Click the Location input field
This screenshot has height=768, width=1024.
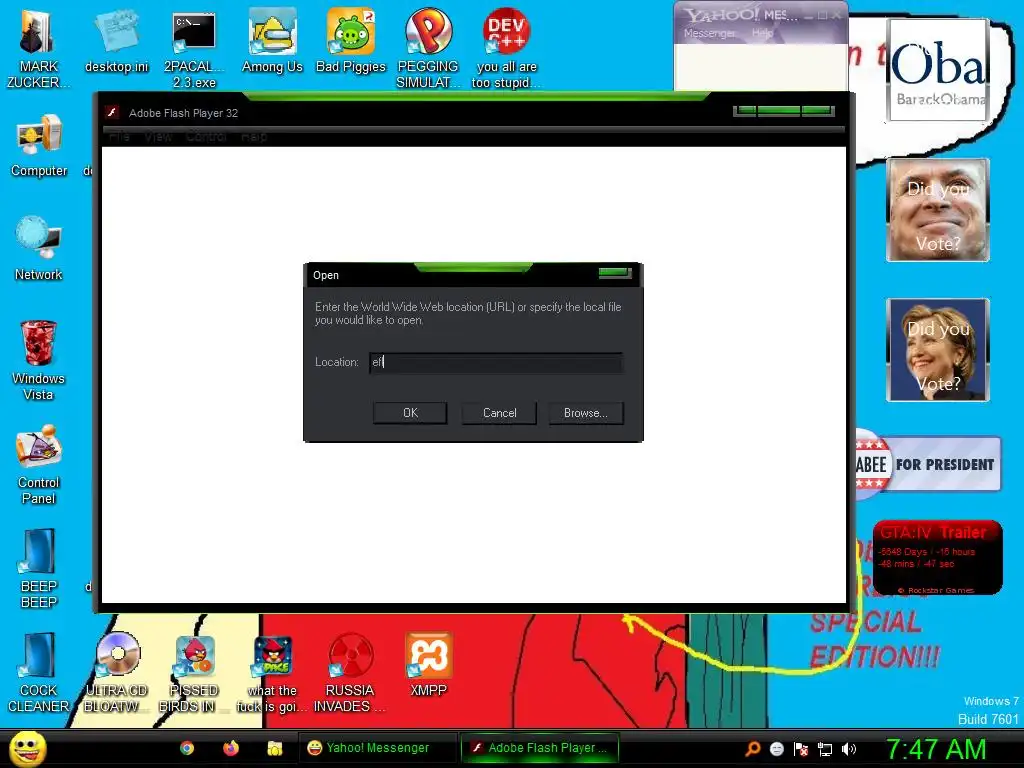(x=496, y=362)
